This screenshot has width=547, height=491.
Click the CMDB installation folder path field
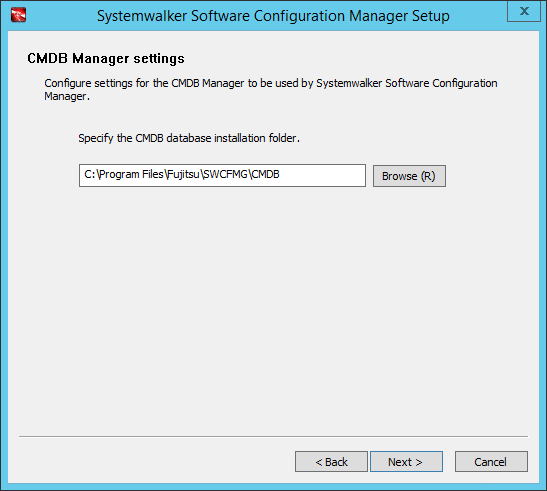[222, 176]
